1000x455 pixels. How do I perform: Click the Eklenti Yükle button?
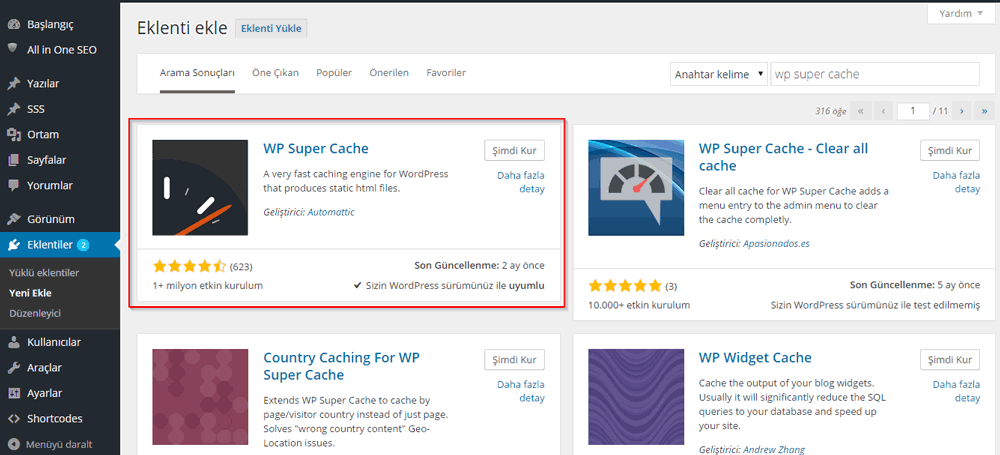point(271,28)
